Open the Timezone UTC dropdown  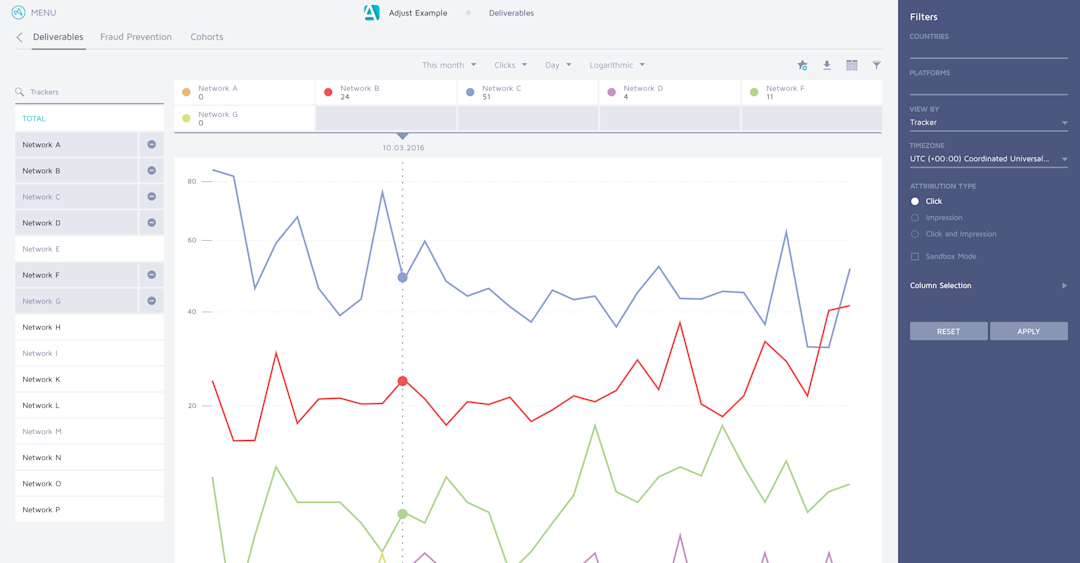[988, 159]
